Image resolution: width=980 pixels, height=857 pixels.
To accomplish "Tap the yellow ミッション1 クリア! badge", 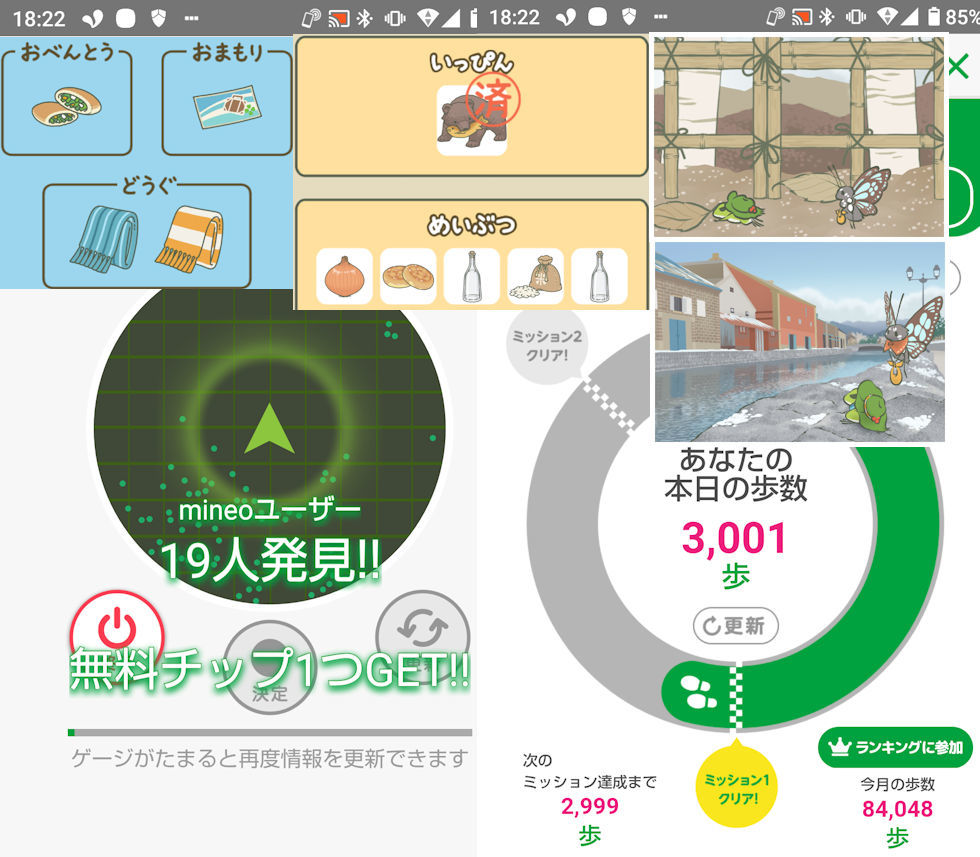I will 736,786.
